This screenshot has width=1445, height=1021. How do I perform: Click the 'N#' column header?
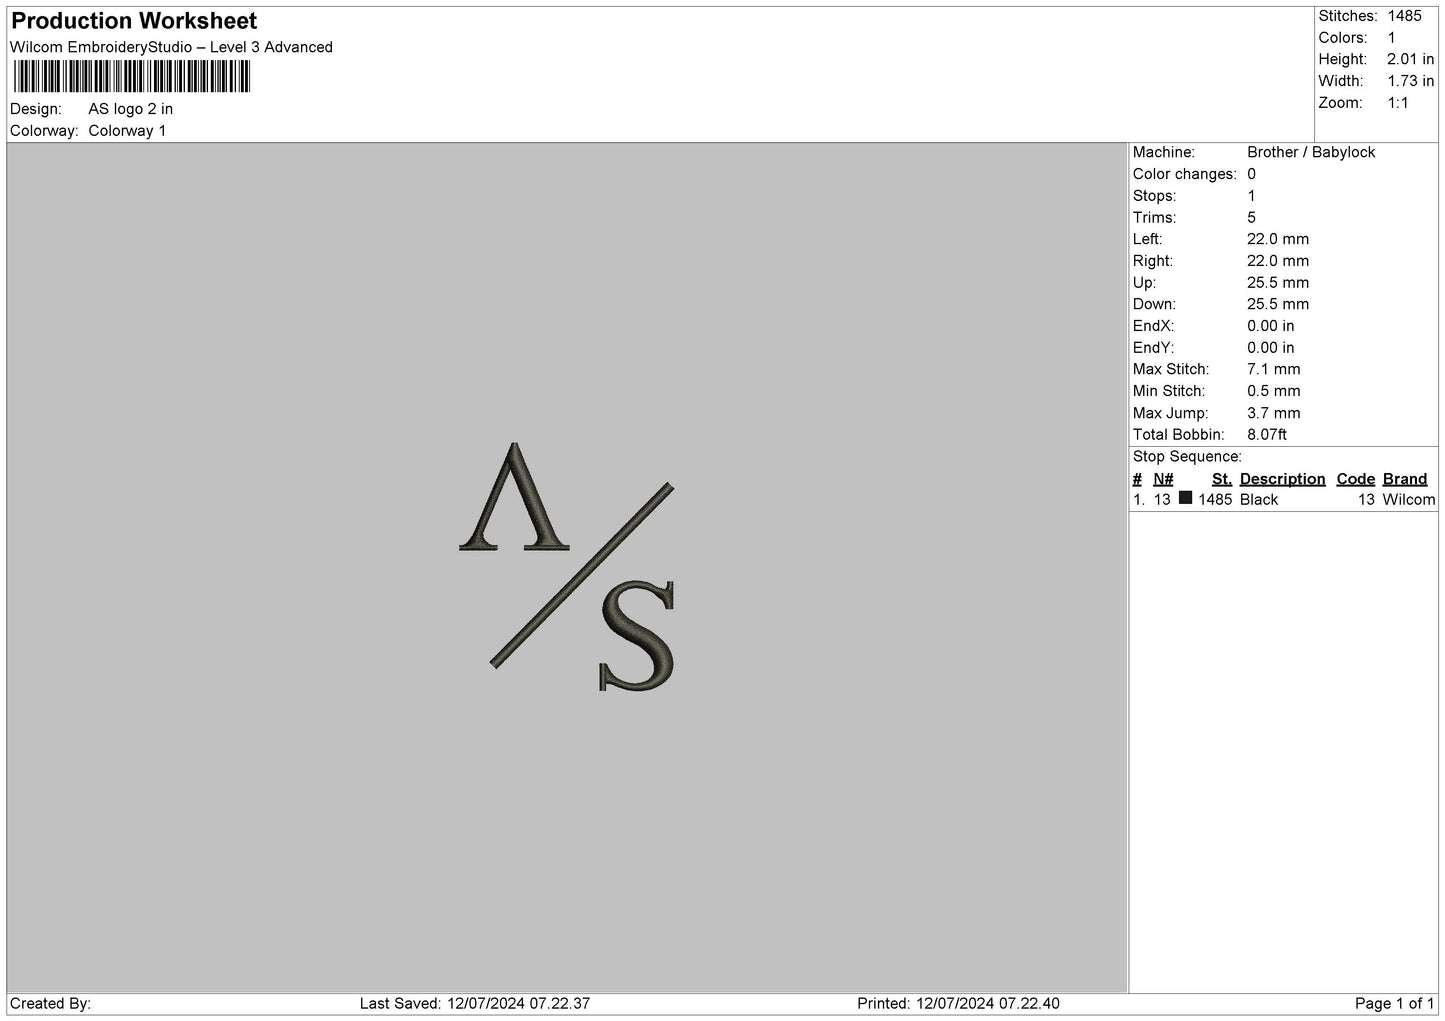pyautogui.click(x=1163, y=479)
